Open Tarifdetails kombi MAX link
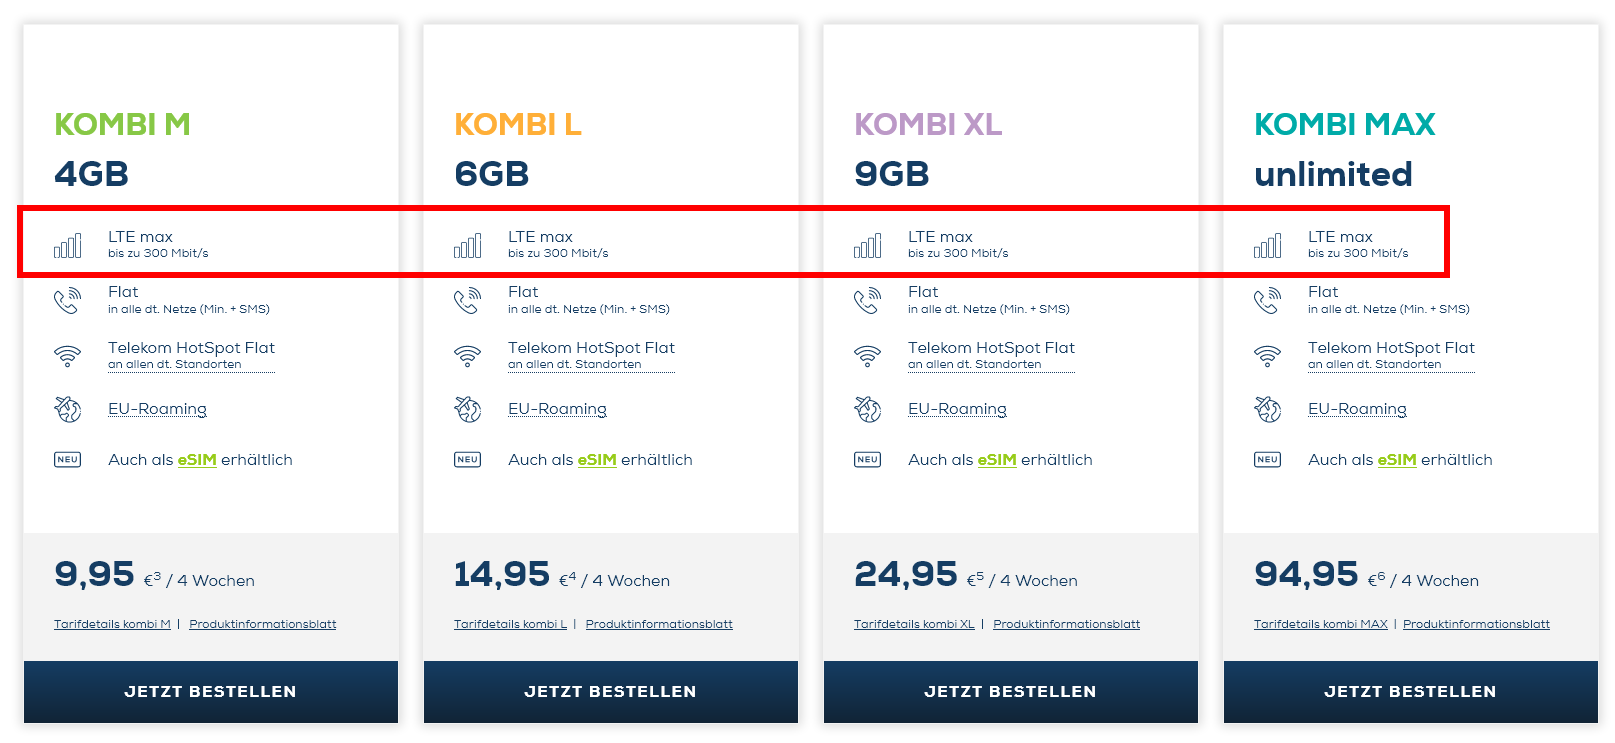Image resolution: width=1615 pixels, height=743 pixels. [x=1321, y=624]
